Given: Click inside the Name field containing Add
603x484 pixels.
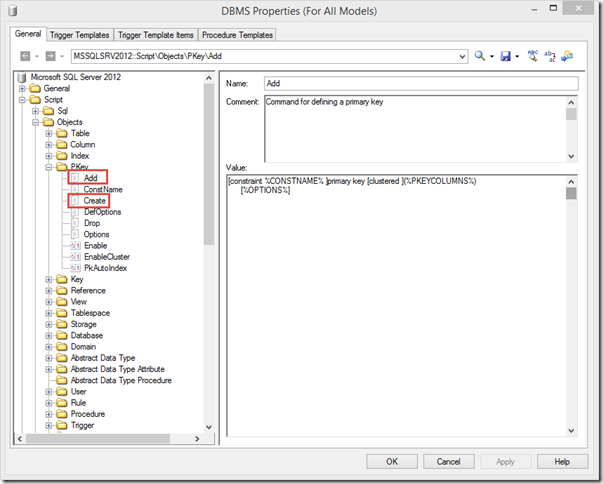Looking at the screenshot, I should 421,83.
